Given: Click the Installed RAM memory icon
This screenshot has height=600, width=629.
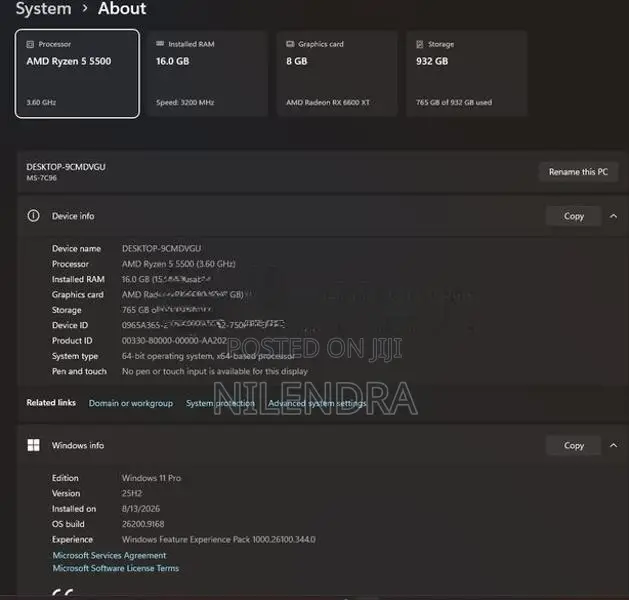Looking at the screenshot, I should click(x=160, y=44).
